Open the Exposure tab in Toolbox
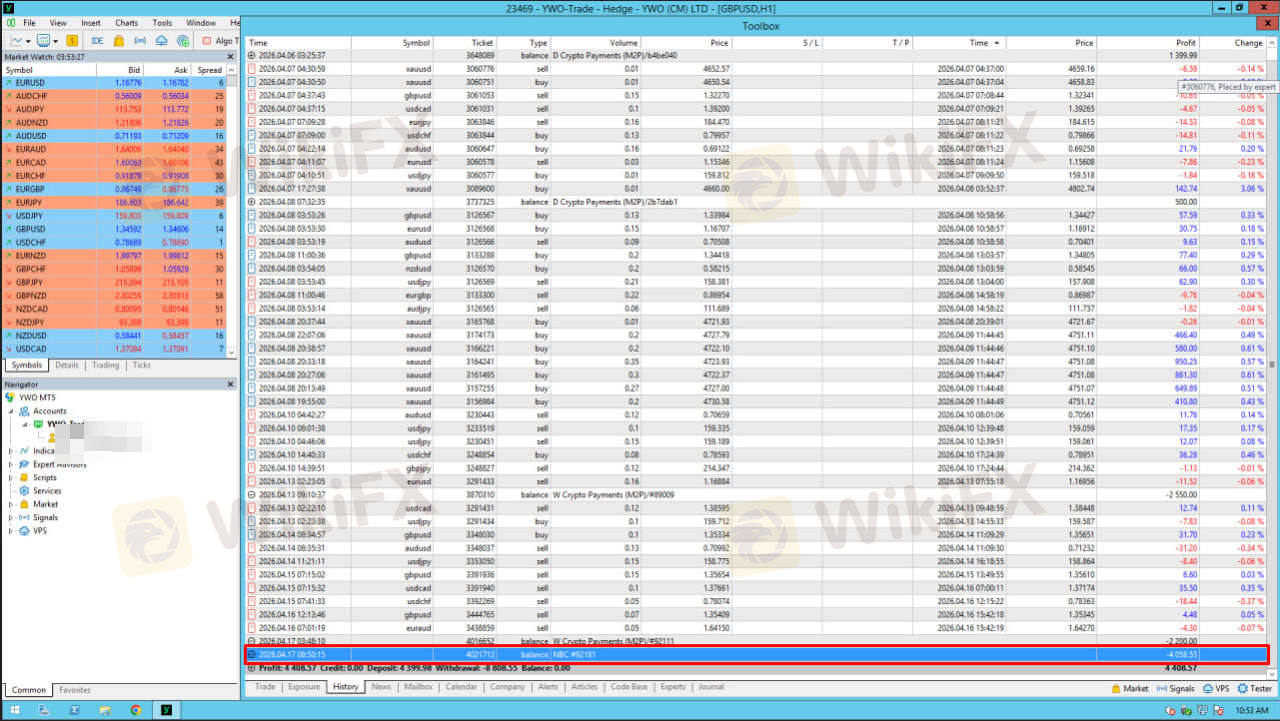The width and height of the screenshot is (1280, 721). 304,687
